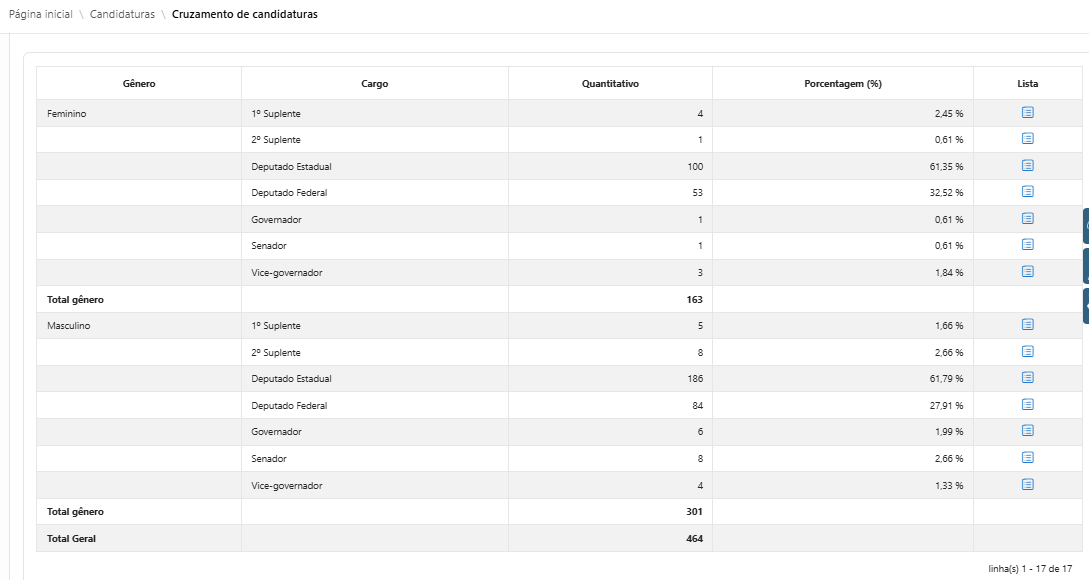Open list icon for Feminino 2º Suplente
Screen dimensions: 1089x580
(1027, 139)
